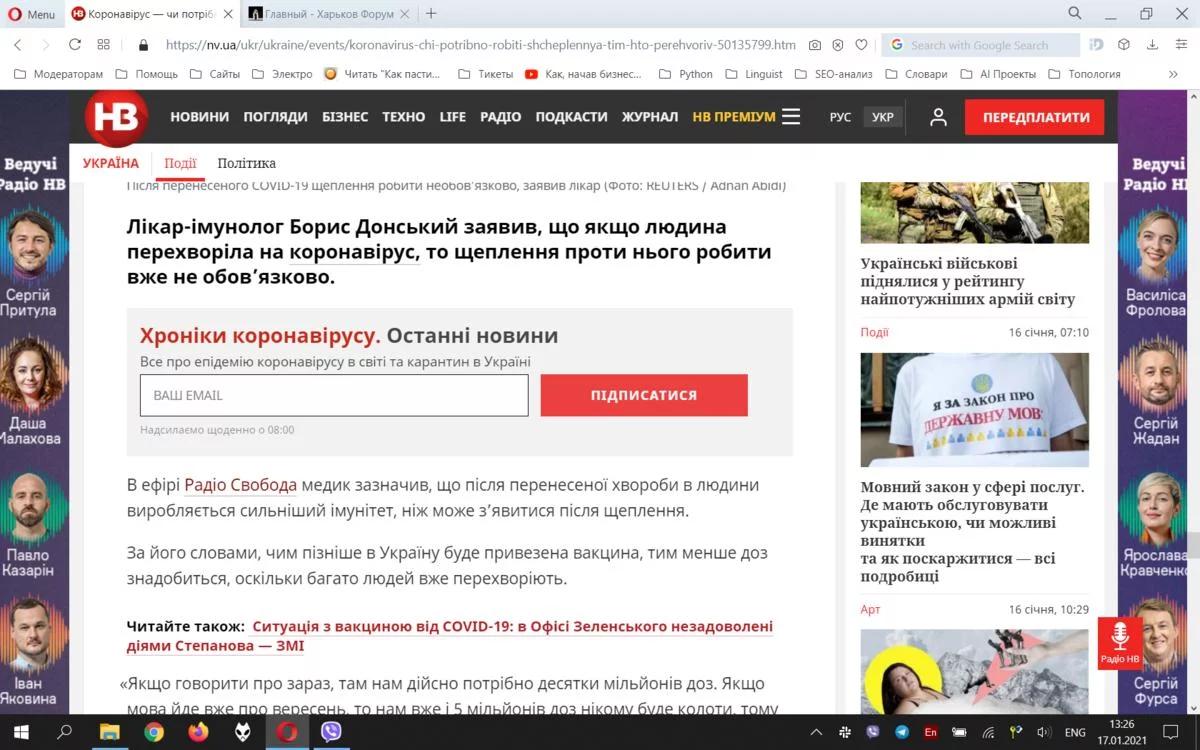Select the УКР language option

point(883,117)
